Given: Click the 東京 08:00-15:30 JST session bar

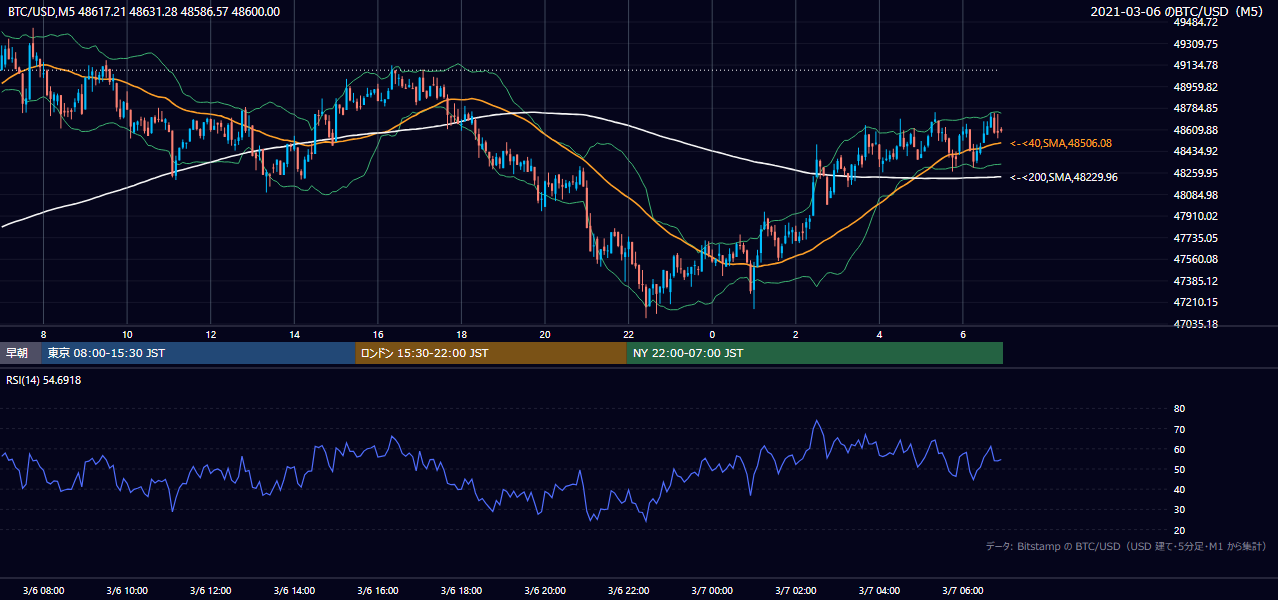Looking at the screenshot, I should pyautogui.click(x=199, y=353).
